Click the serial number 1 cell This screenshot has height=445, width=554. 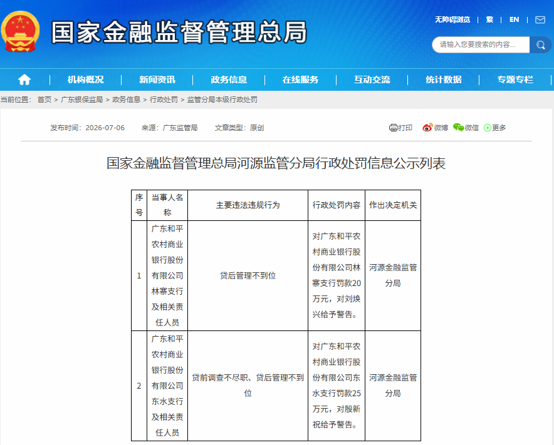coord(139,276)
